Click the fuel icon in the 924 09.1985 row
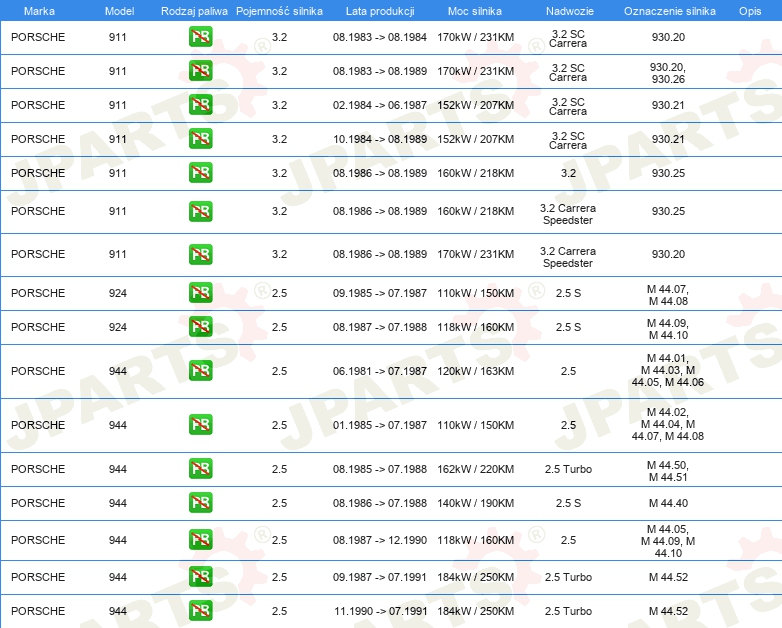This screenshot has width=782, height=628. (x=200, y=293)
